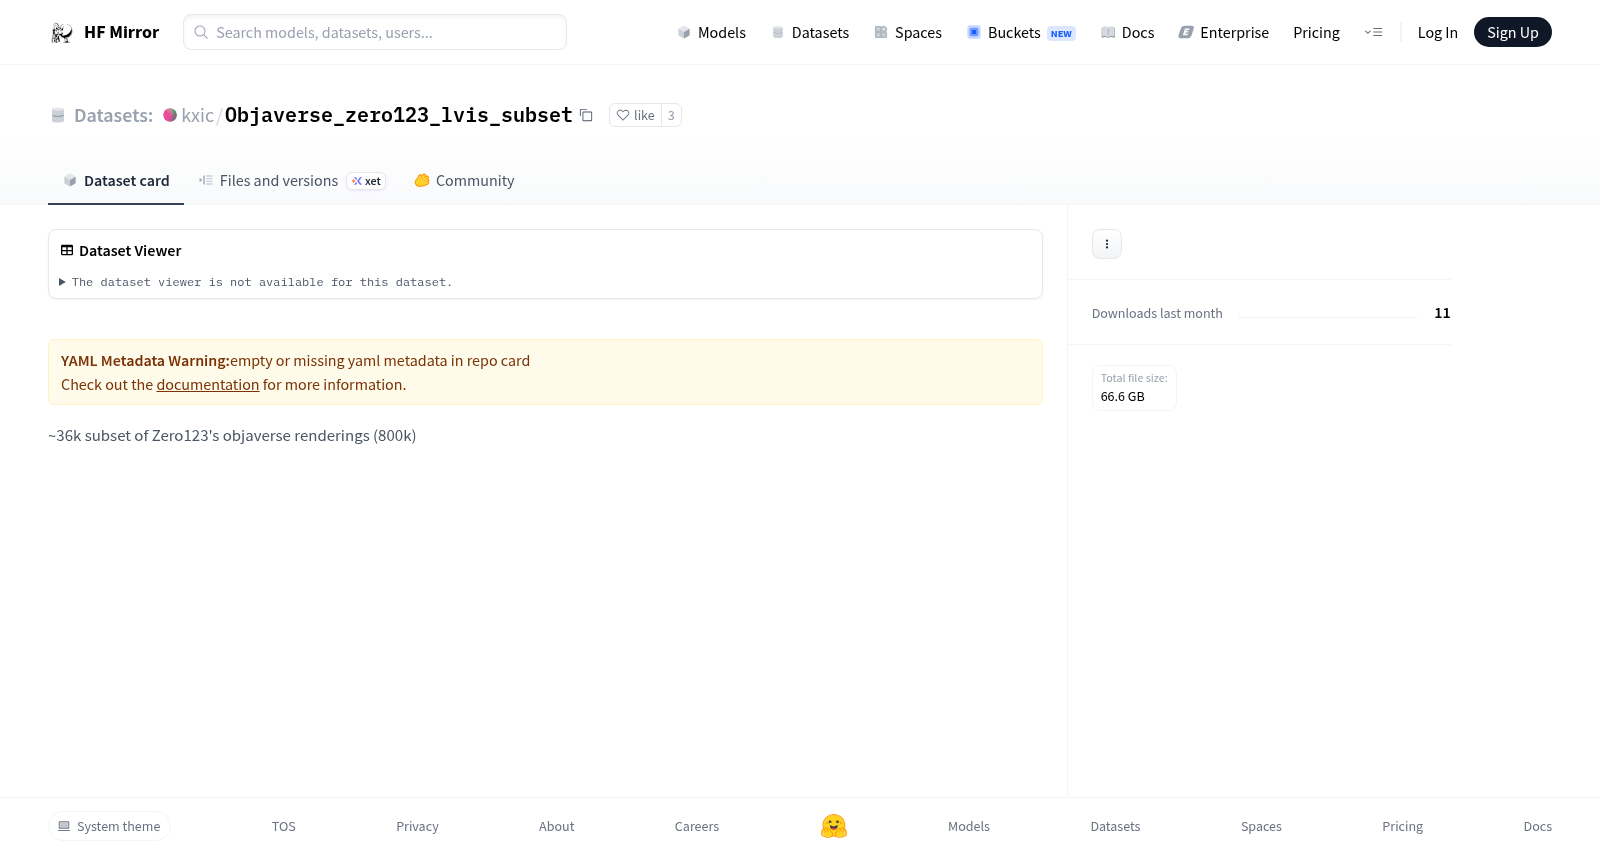
Task: Click the like count 3
Action: pyautogui.click(x=671, y=115)
